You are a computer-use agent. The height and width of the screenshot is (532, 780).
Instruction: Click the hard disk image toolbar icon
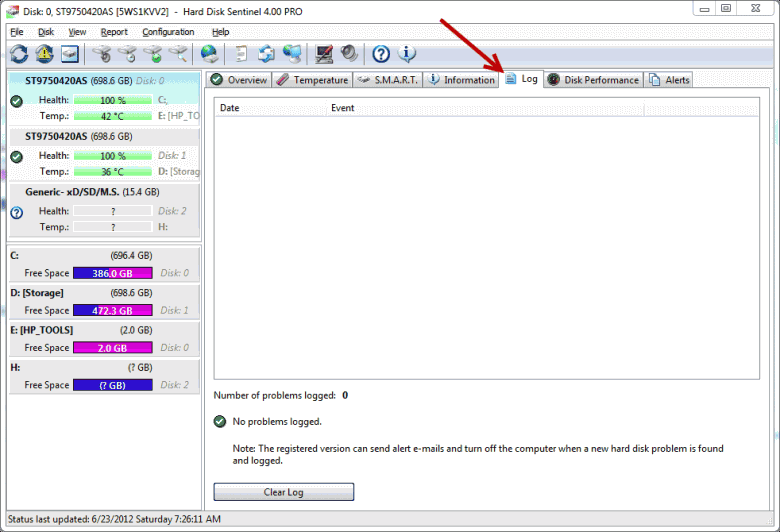click(x=70, y=54)
